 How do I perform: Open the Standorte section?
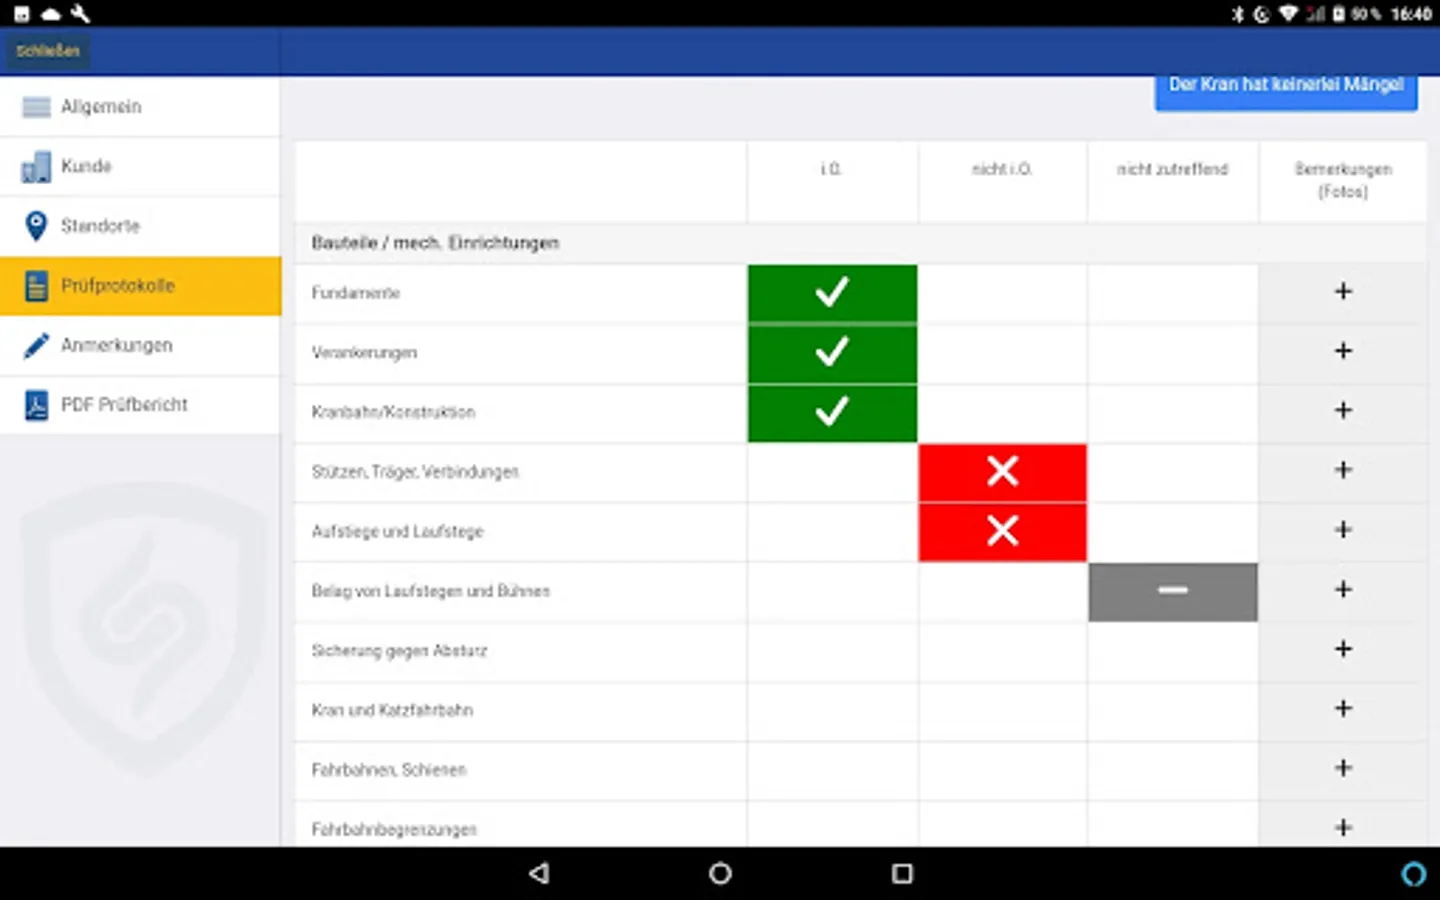[x=140, y=226]
